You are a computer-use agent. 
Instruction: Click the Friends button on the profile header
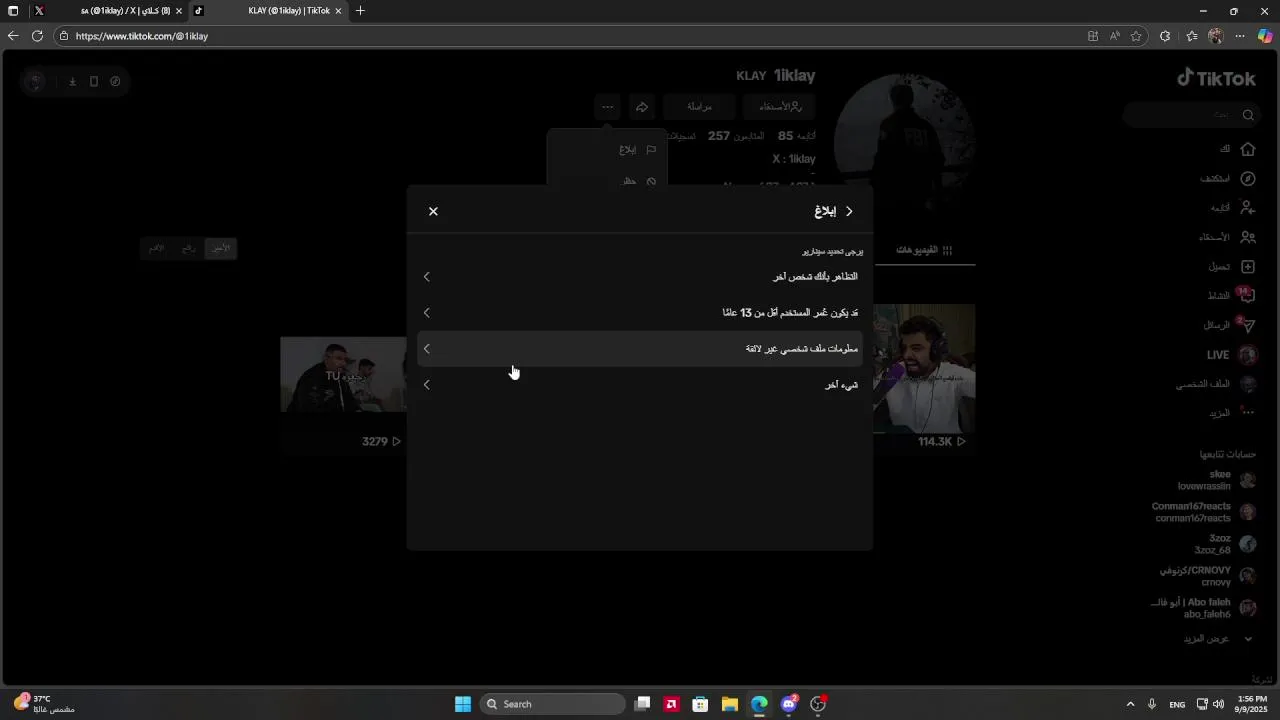[780, 106]
